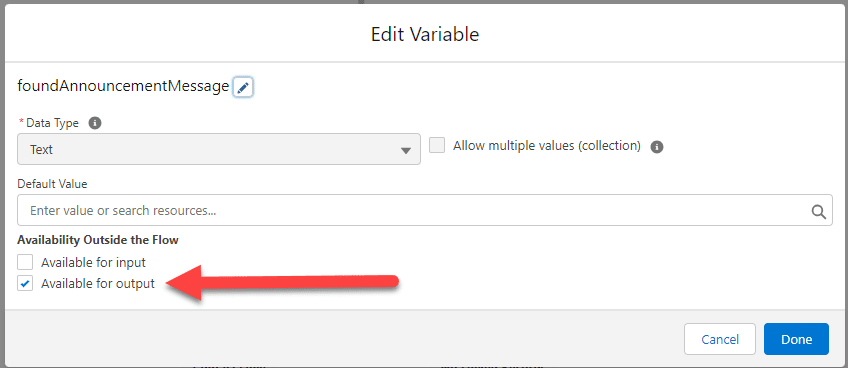This screenshot has height=368, width=848.
Task: Uncheck the Available for output box
Action: pos(25,283)
